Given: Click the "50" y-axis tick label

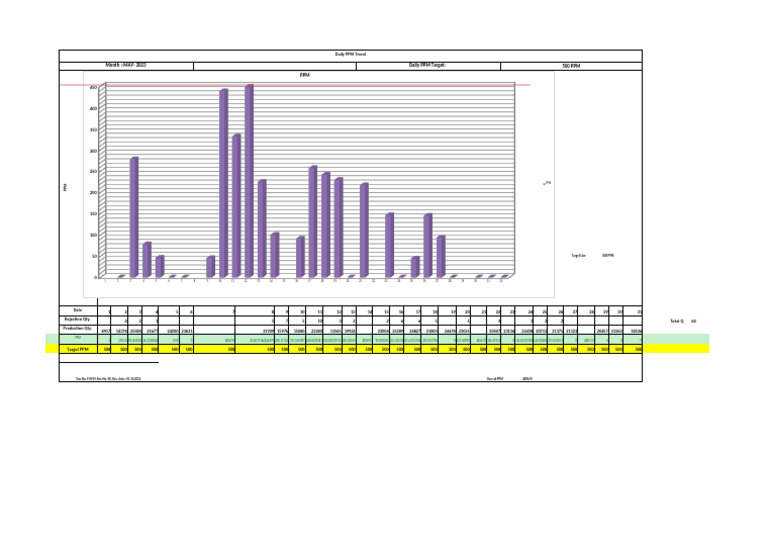Looking at the screenshot, I should pos(95,256).
